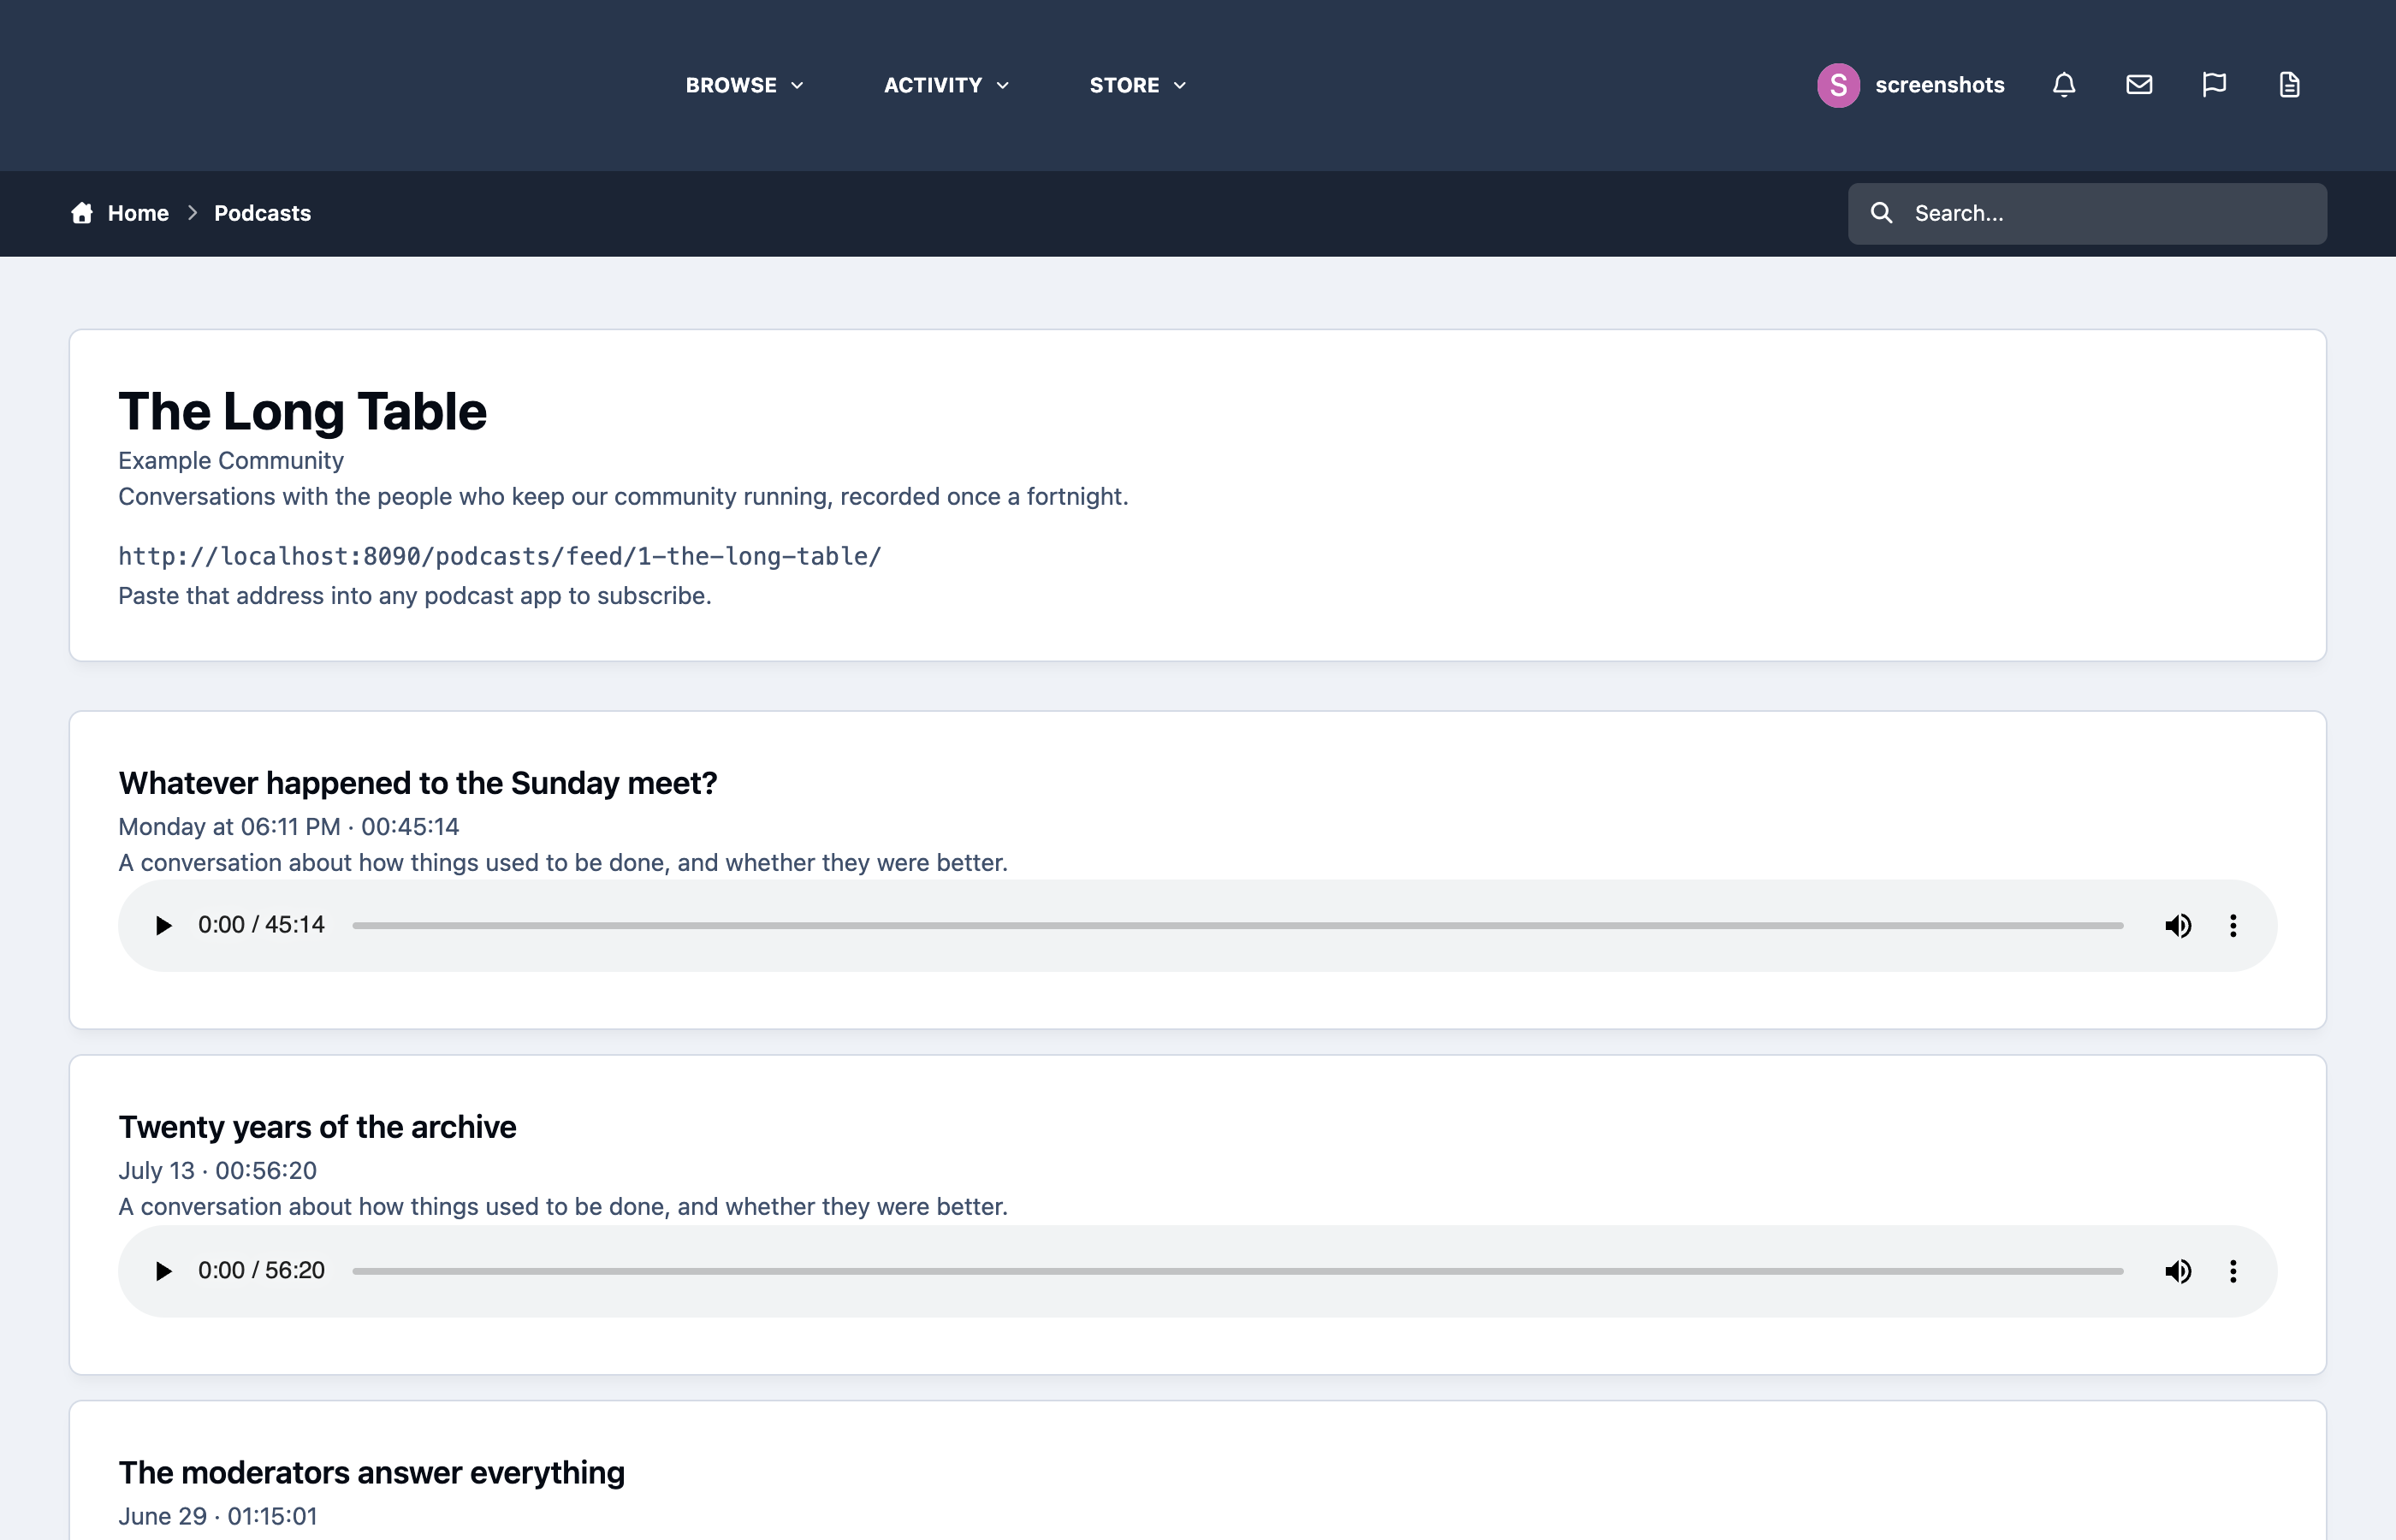Viewport: 2396px width, 1540px height.
Task: Play the Whatever happened to Sunday meet episode
Action: [163, 925]
